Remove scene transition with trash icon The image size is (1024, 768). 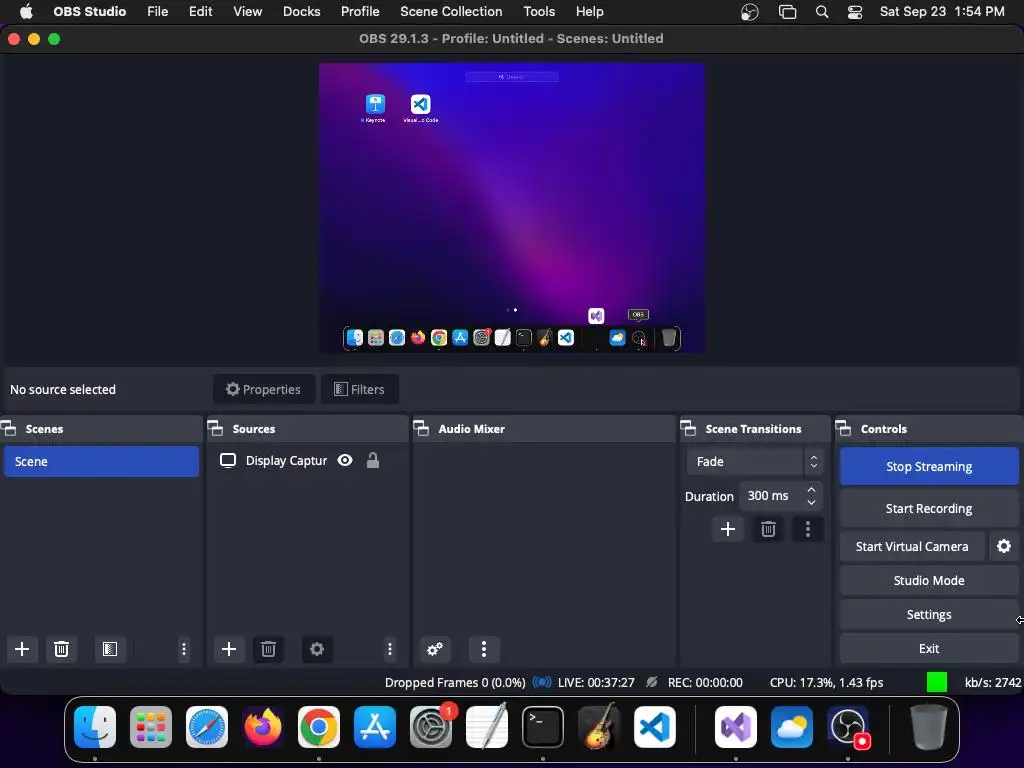pyautogui.click(x=768, y=529)
